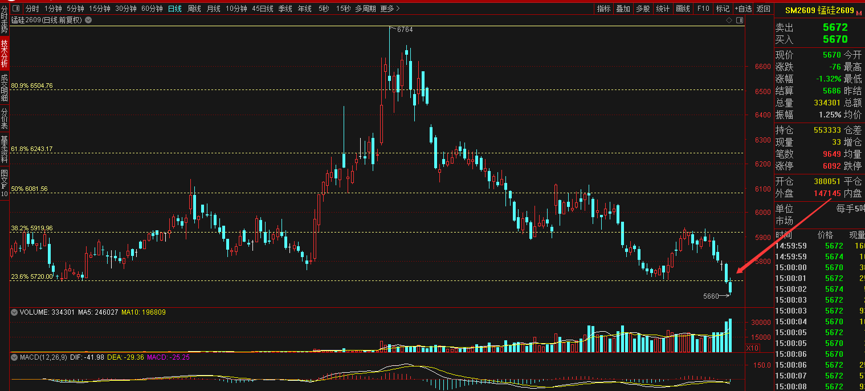Switch to the 月线 monthly tab
The height and width of the screenshot is (391, 865).
[213, 8]
